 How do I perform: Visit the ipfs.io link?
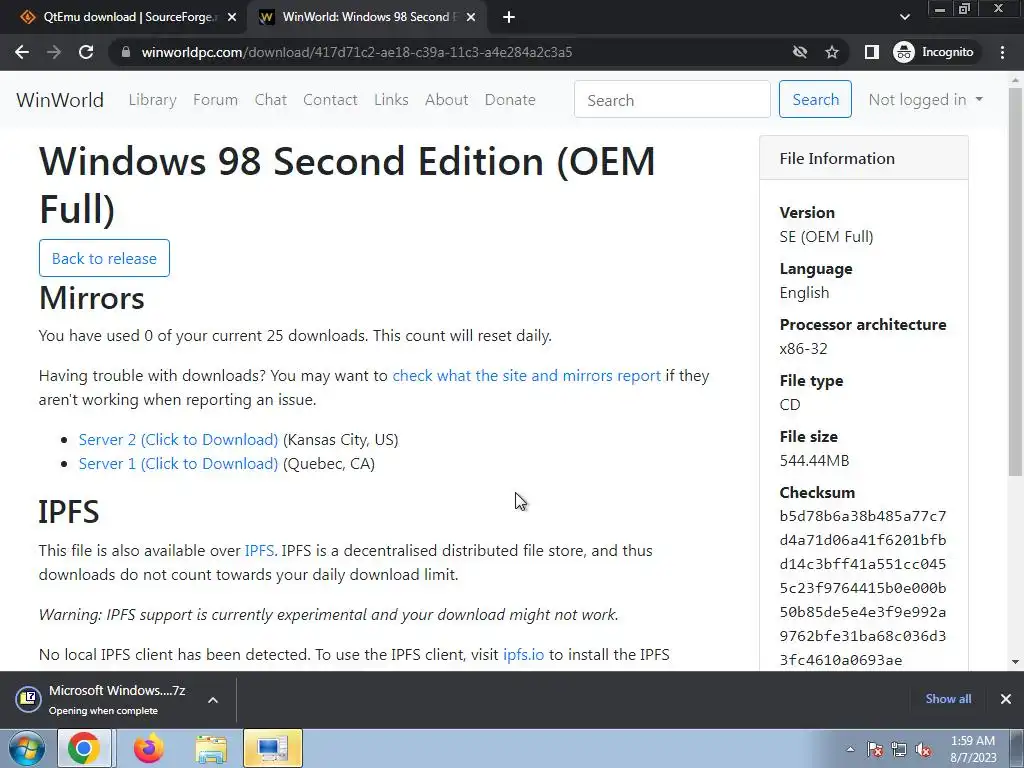(x=523, y=654)
